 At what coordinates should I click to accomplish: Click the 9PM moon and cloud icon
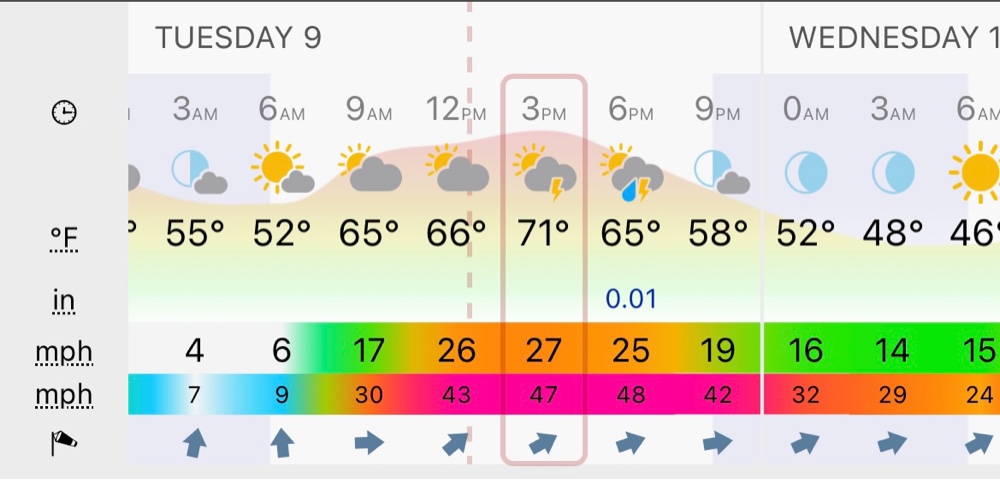tap(721, 172)
